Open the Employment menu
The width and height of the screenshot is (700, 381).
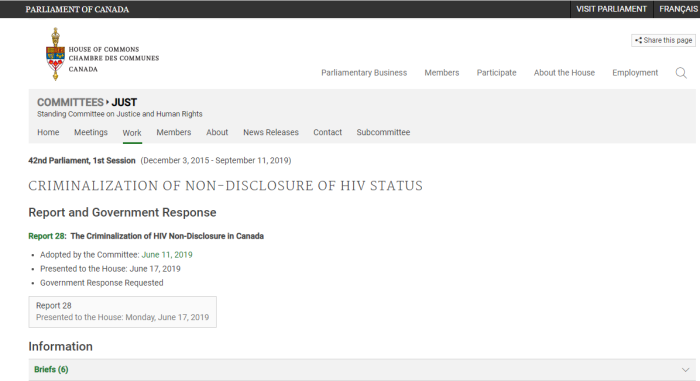635,73
